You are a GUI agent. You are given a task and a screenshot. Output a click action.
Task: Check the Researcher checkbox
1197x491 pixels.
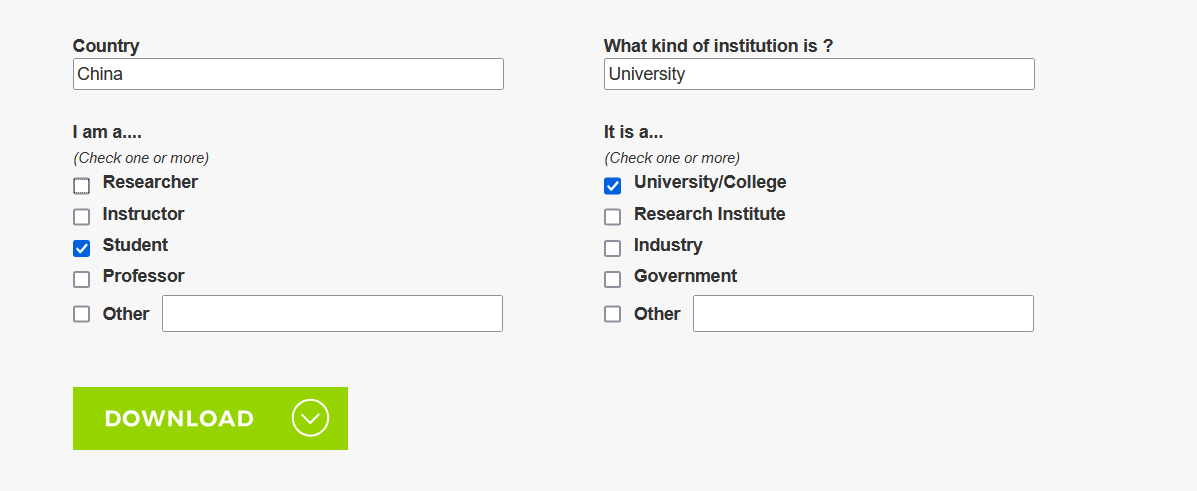(82, 186)
